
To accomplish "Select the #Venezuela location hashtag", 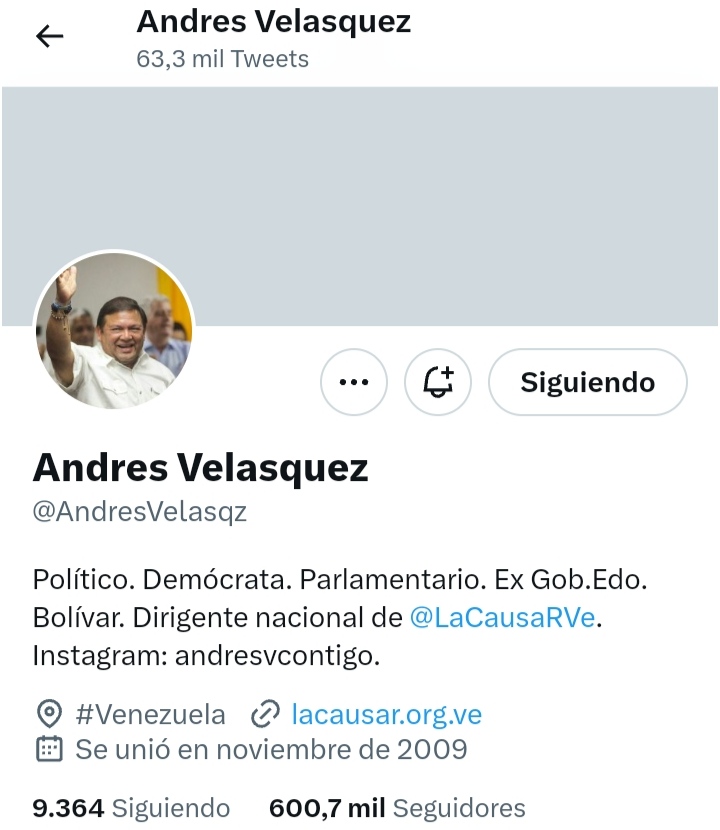I will (x=150, y=715).
